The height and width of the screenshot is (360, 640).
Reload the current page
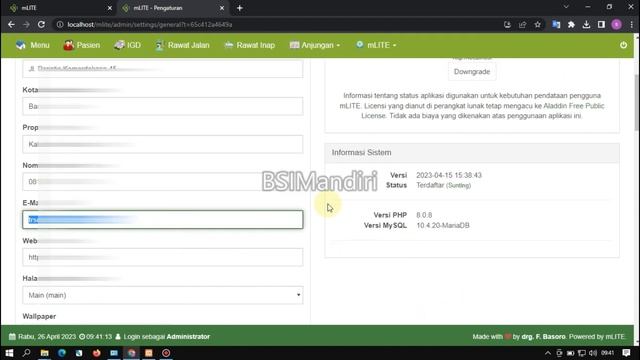pos(41,24)
